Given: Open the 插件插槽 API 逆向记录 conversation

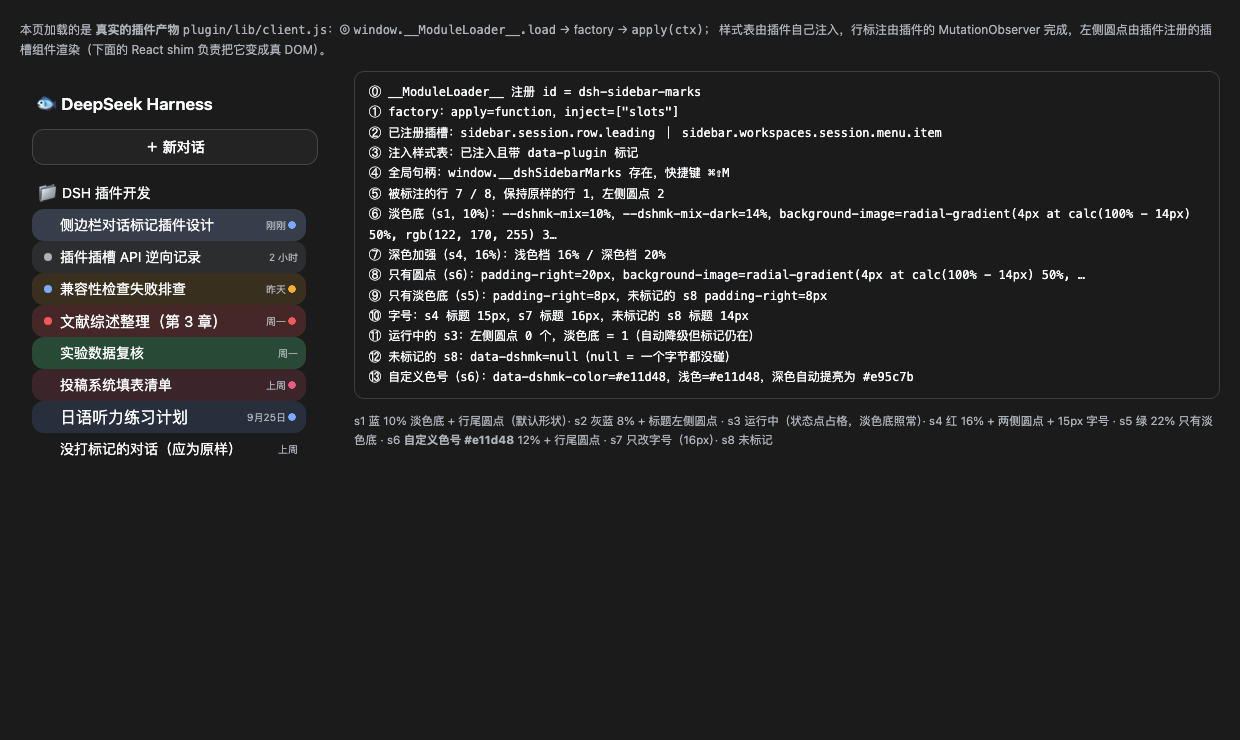Looking at the screenshot, I should (169, 257).
